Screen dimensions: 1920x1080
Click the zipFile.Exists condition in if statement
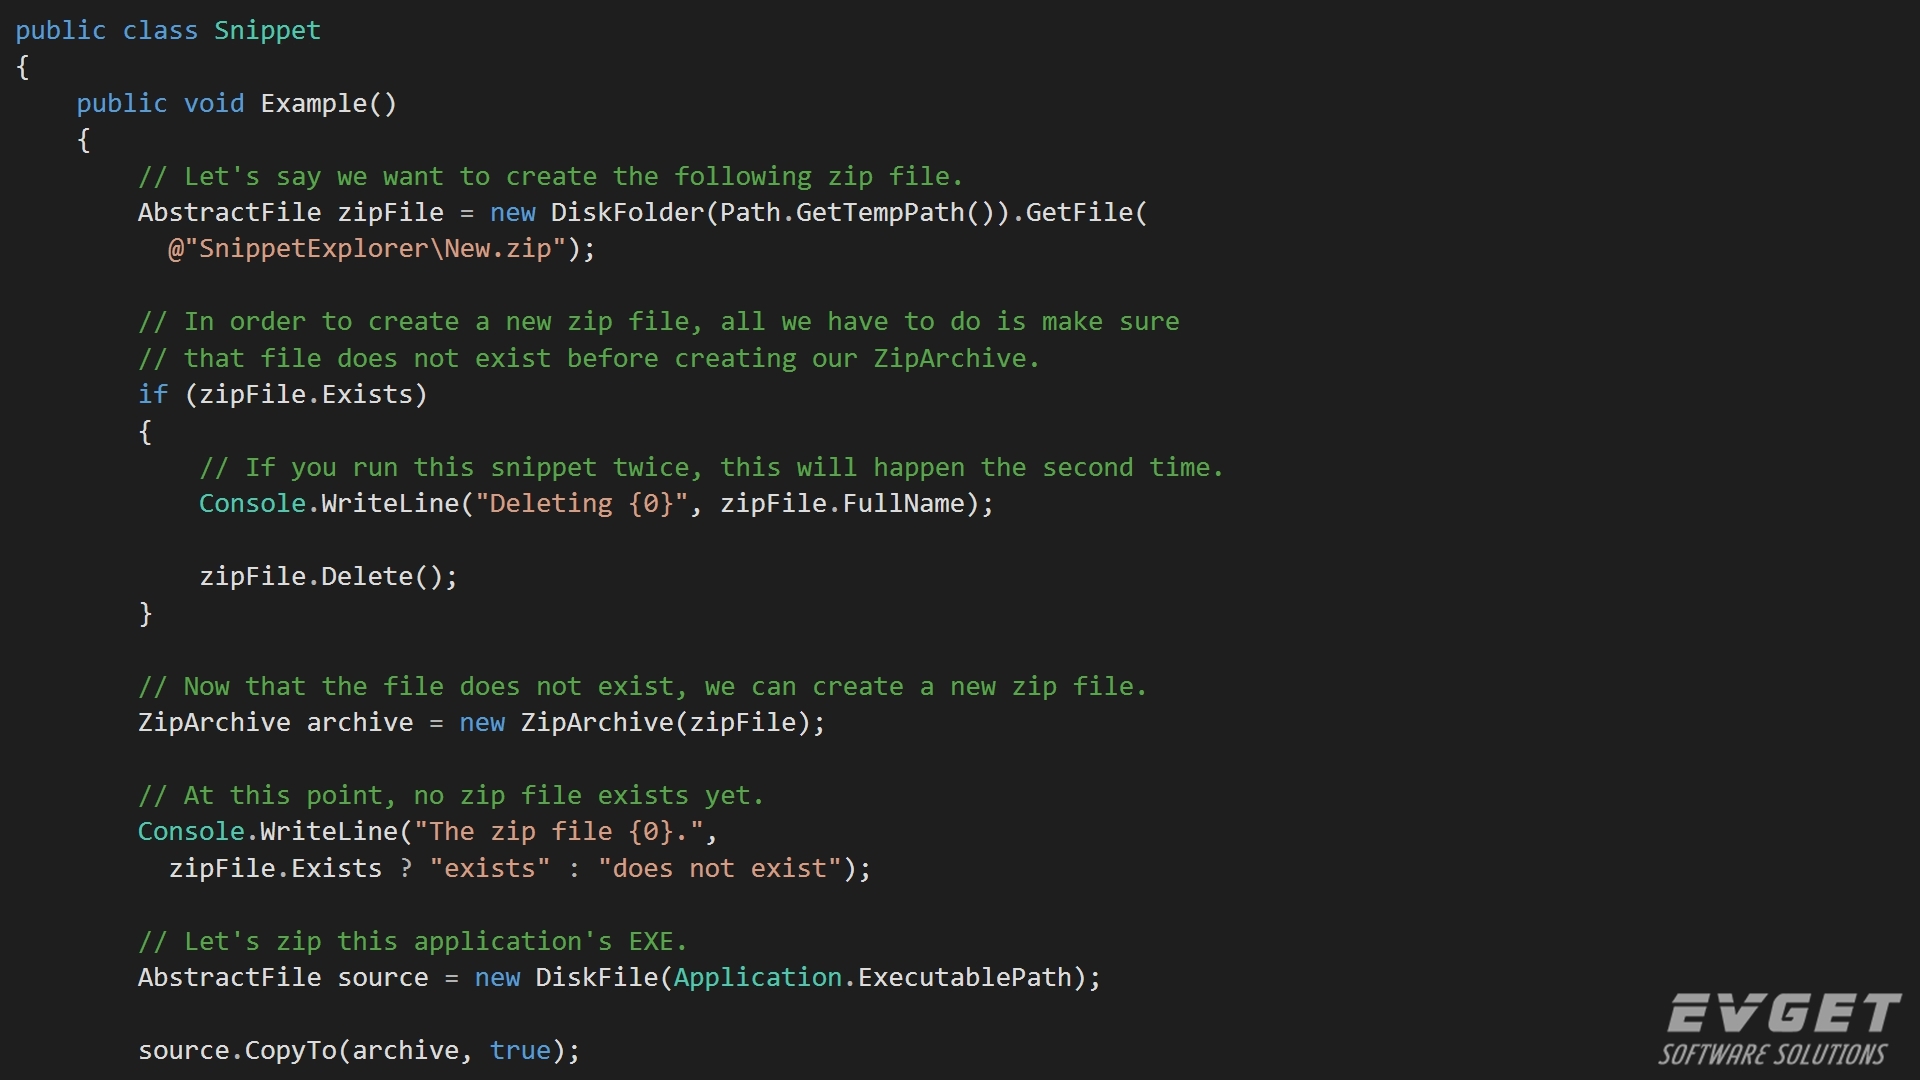pos(306,395)
